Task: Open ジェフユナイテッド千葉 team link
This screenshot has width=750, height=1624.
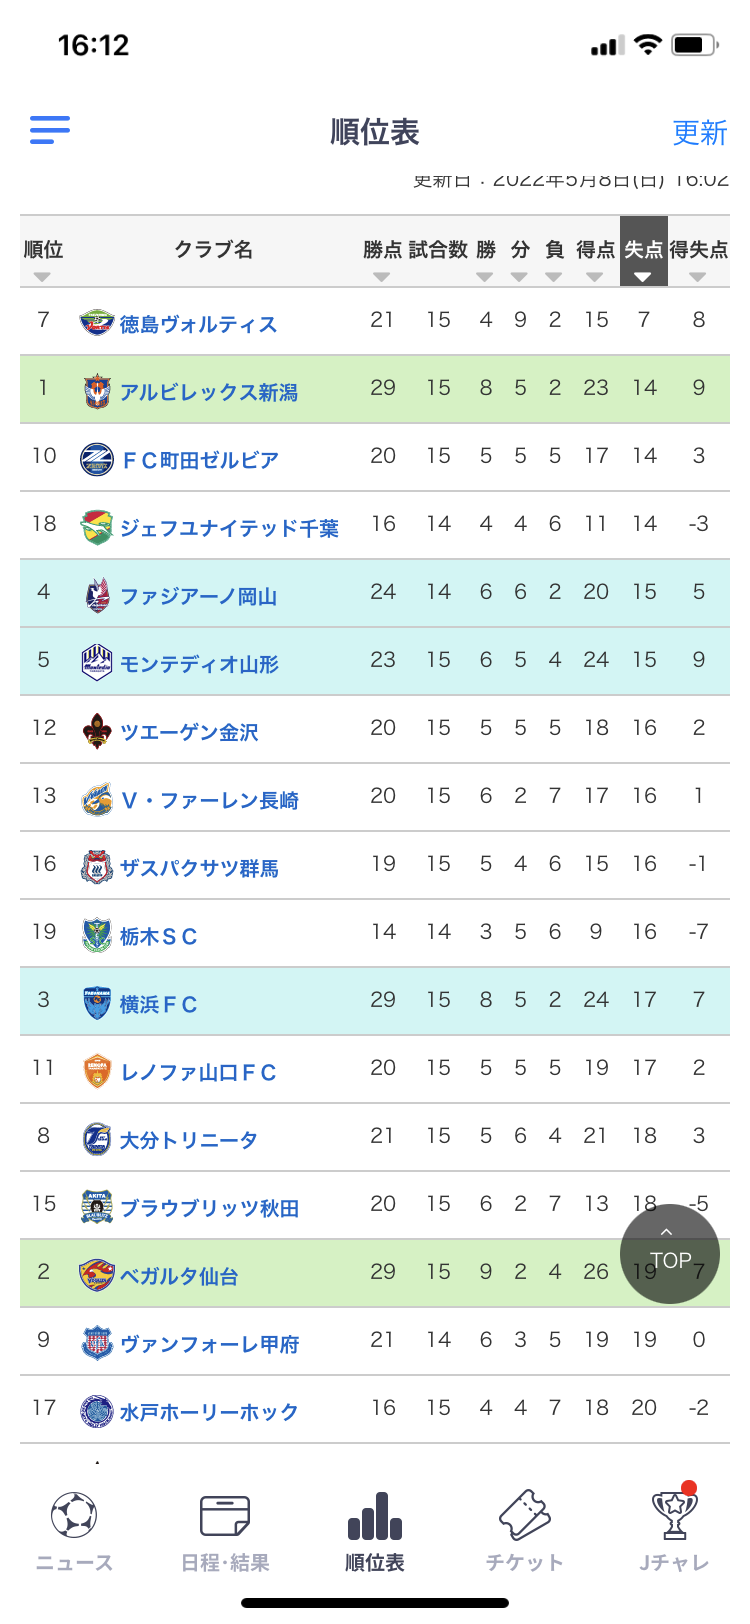Action: (229, 528)
